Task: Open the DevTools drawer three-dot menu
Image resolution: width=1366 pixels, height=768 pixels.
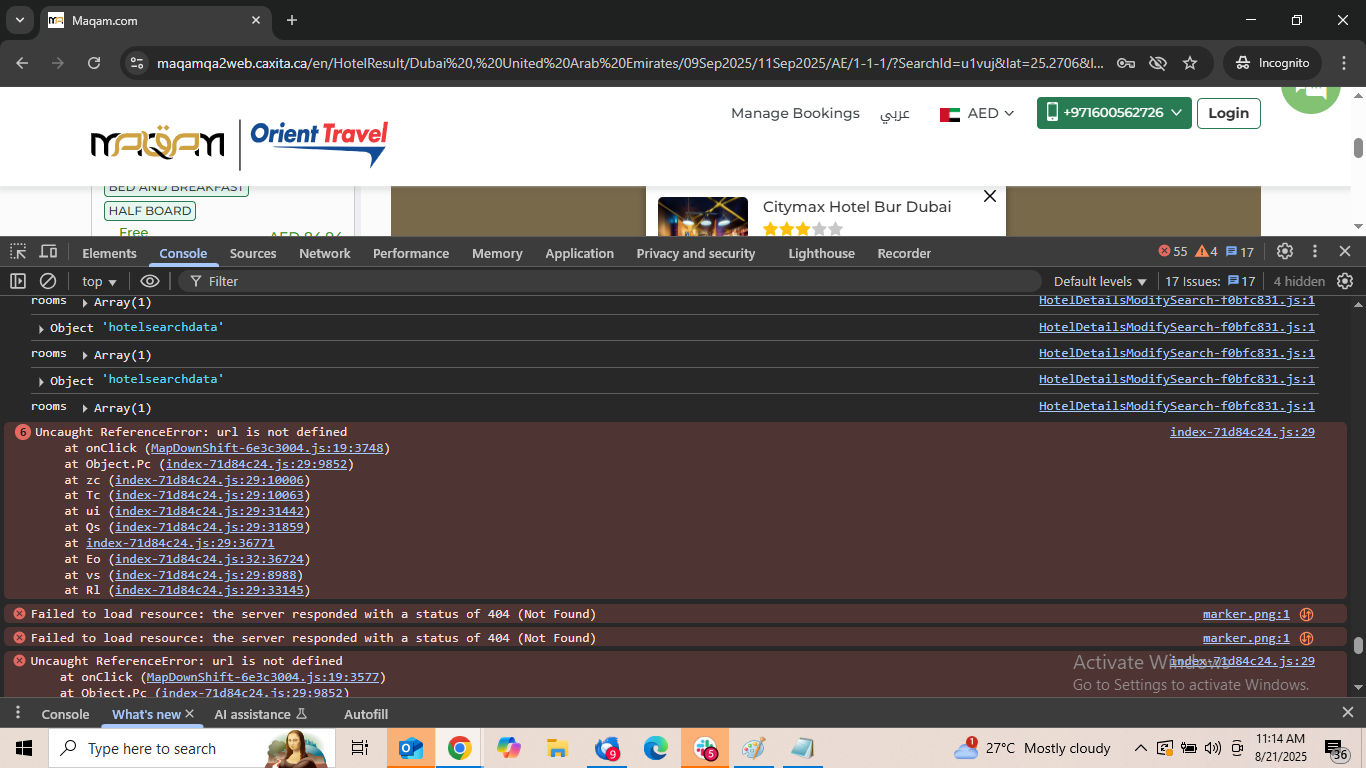Action: pyautogui.click(x=17, y=713)
